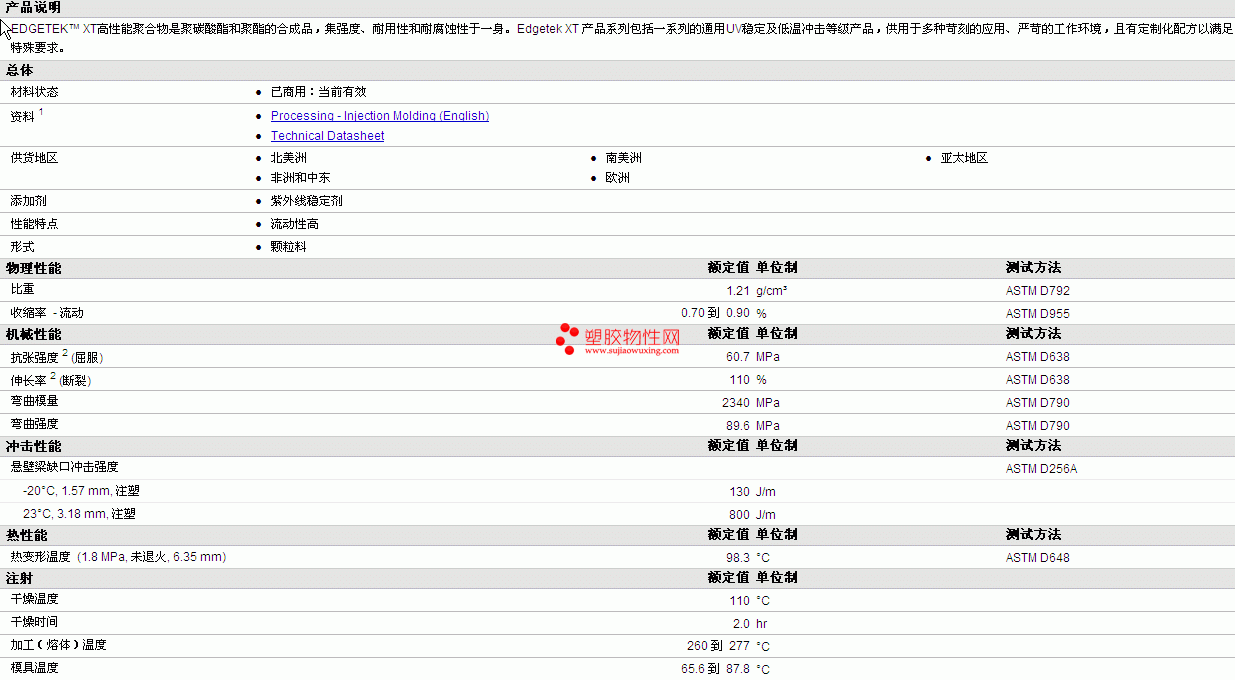The width and height of the screenshot is (1235, 680).
Task: Select the 南美洲 region entry
Action: pos(623,158)
